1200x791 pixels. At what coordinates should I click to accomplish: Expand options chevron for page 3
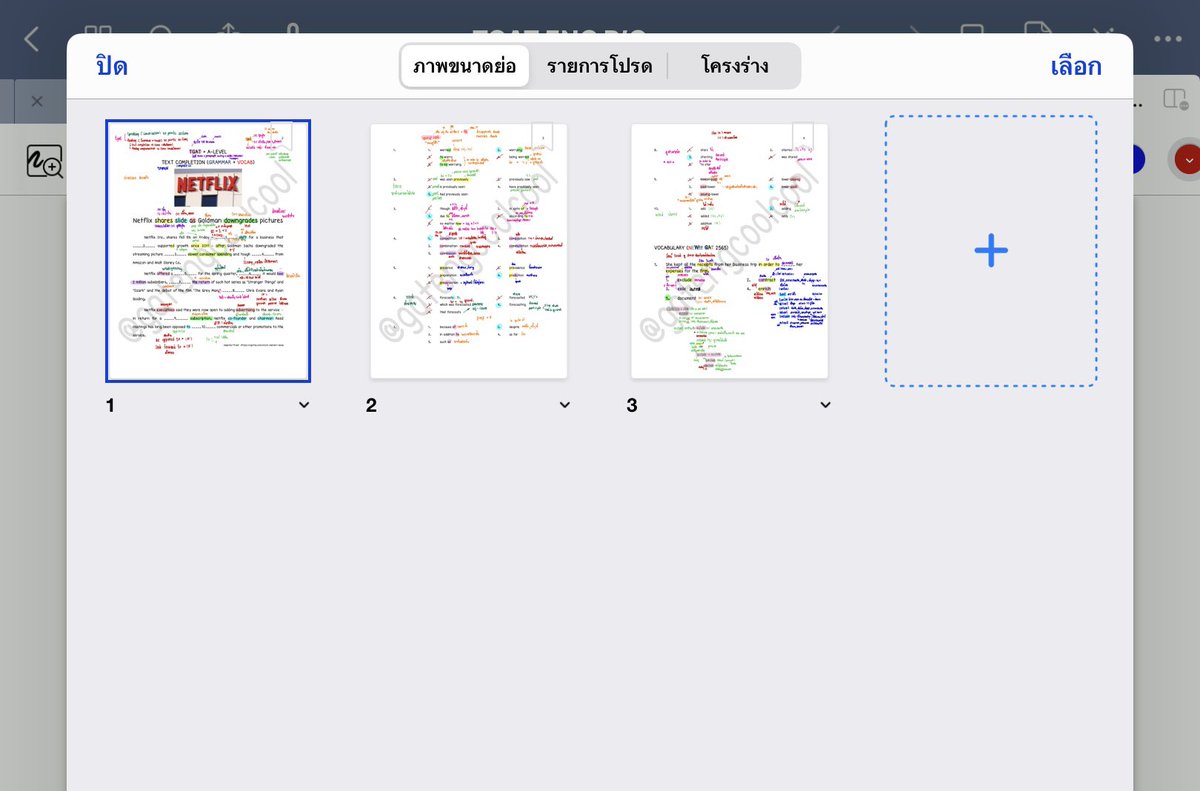(826, 405)
